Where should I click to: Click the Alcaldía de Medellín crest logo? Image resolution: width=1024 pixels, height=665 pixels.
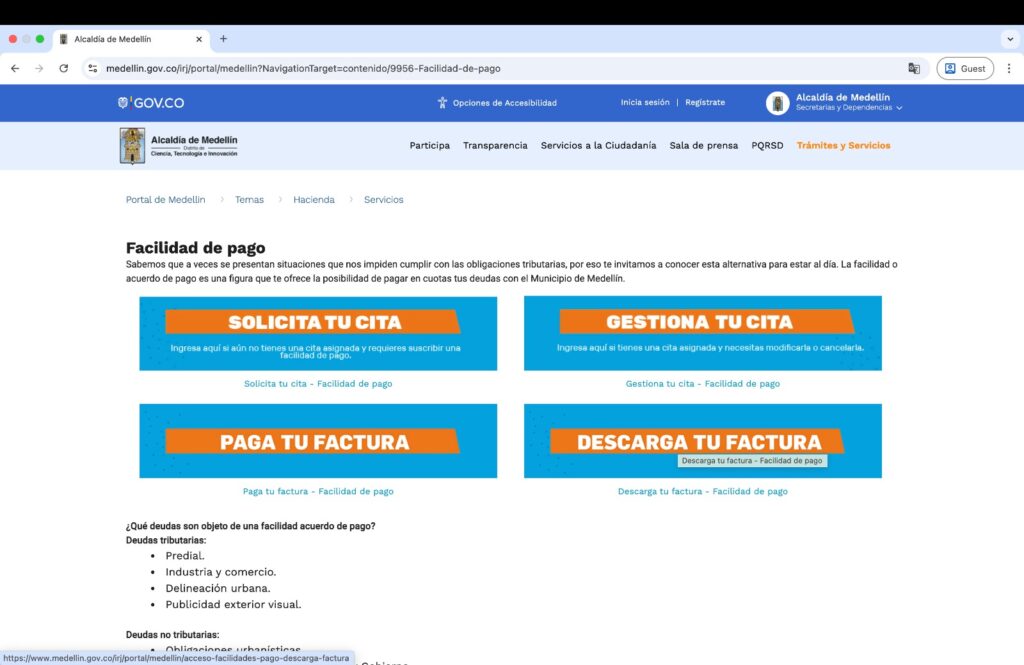click(x=132, y=146)
